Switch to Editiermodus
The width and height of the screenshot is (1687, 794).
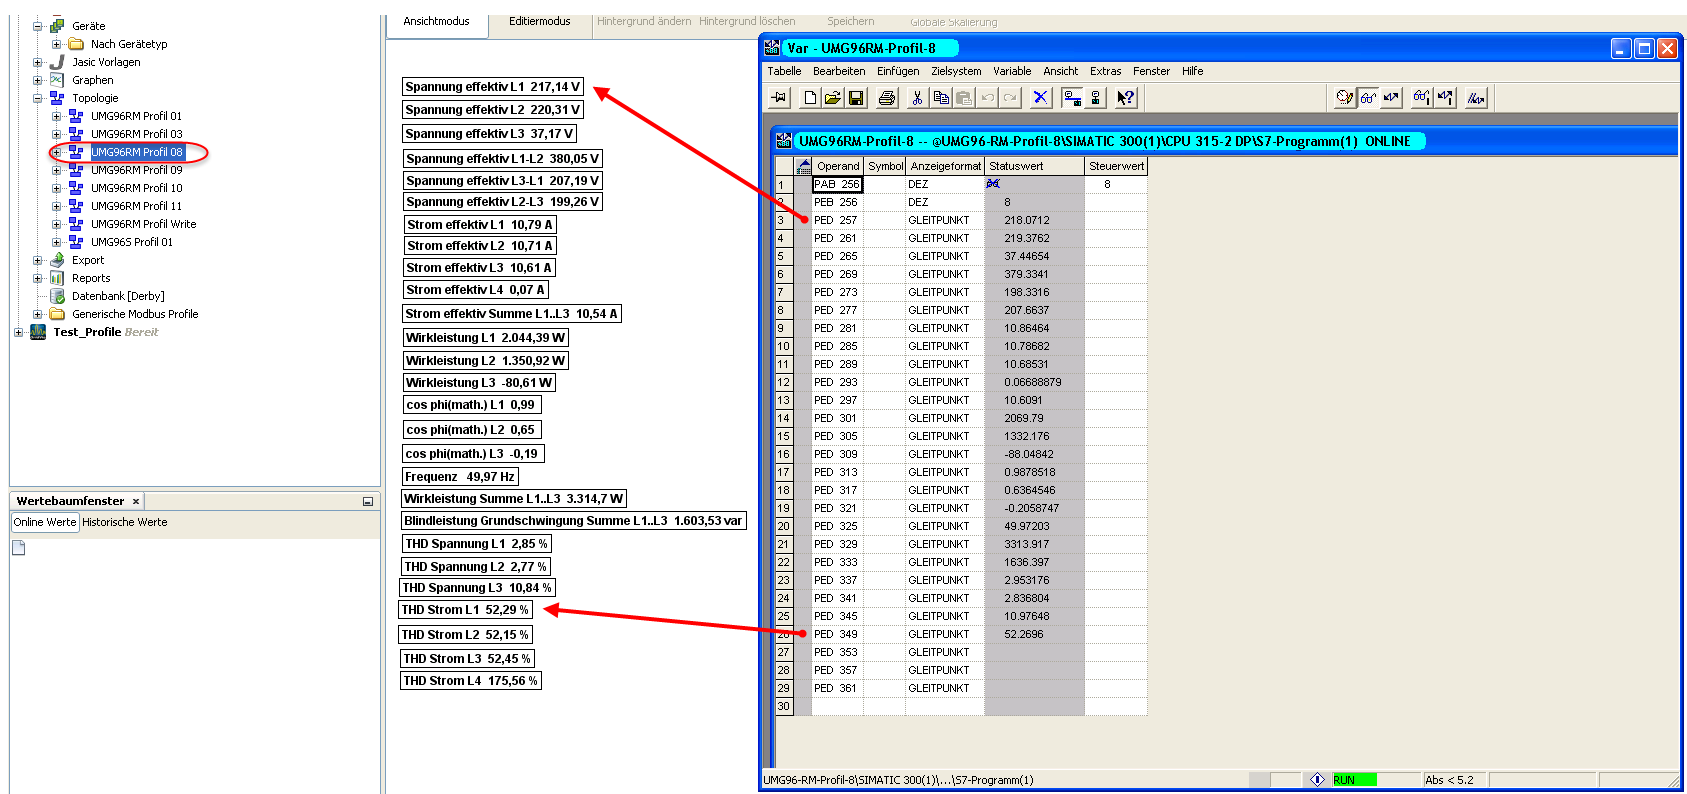[539, 21]
